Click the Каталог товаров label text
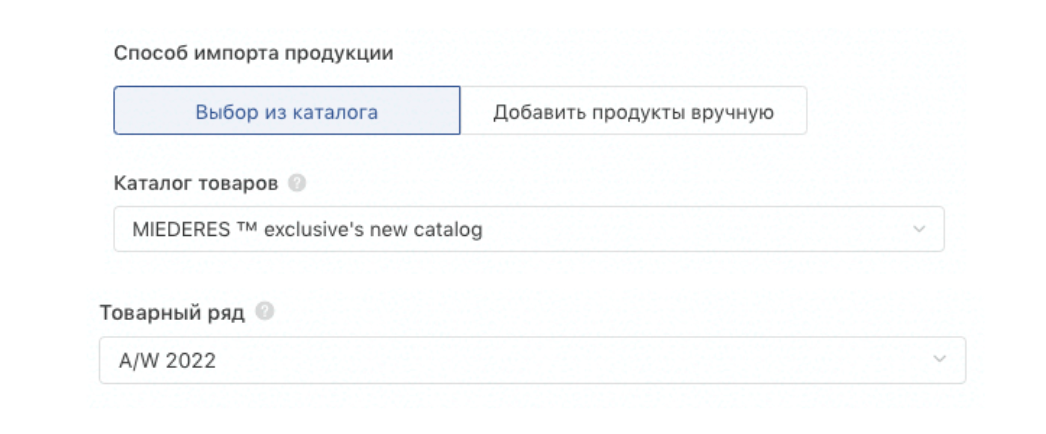This screenshot has height=434, width=1046. (x=196, y=183)
